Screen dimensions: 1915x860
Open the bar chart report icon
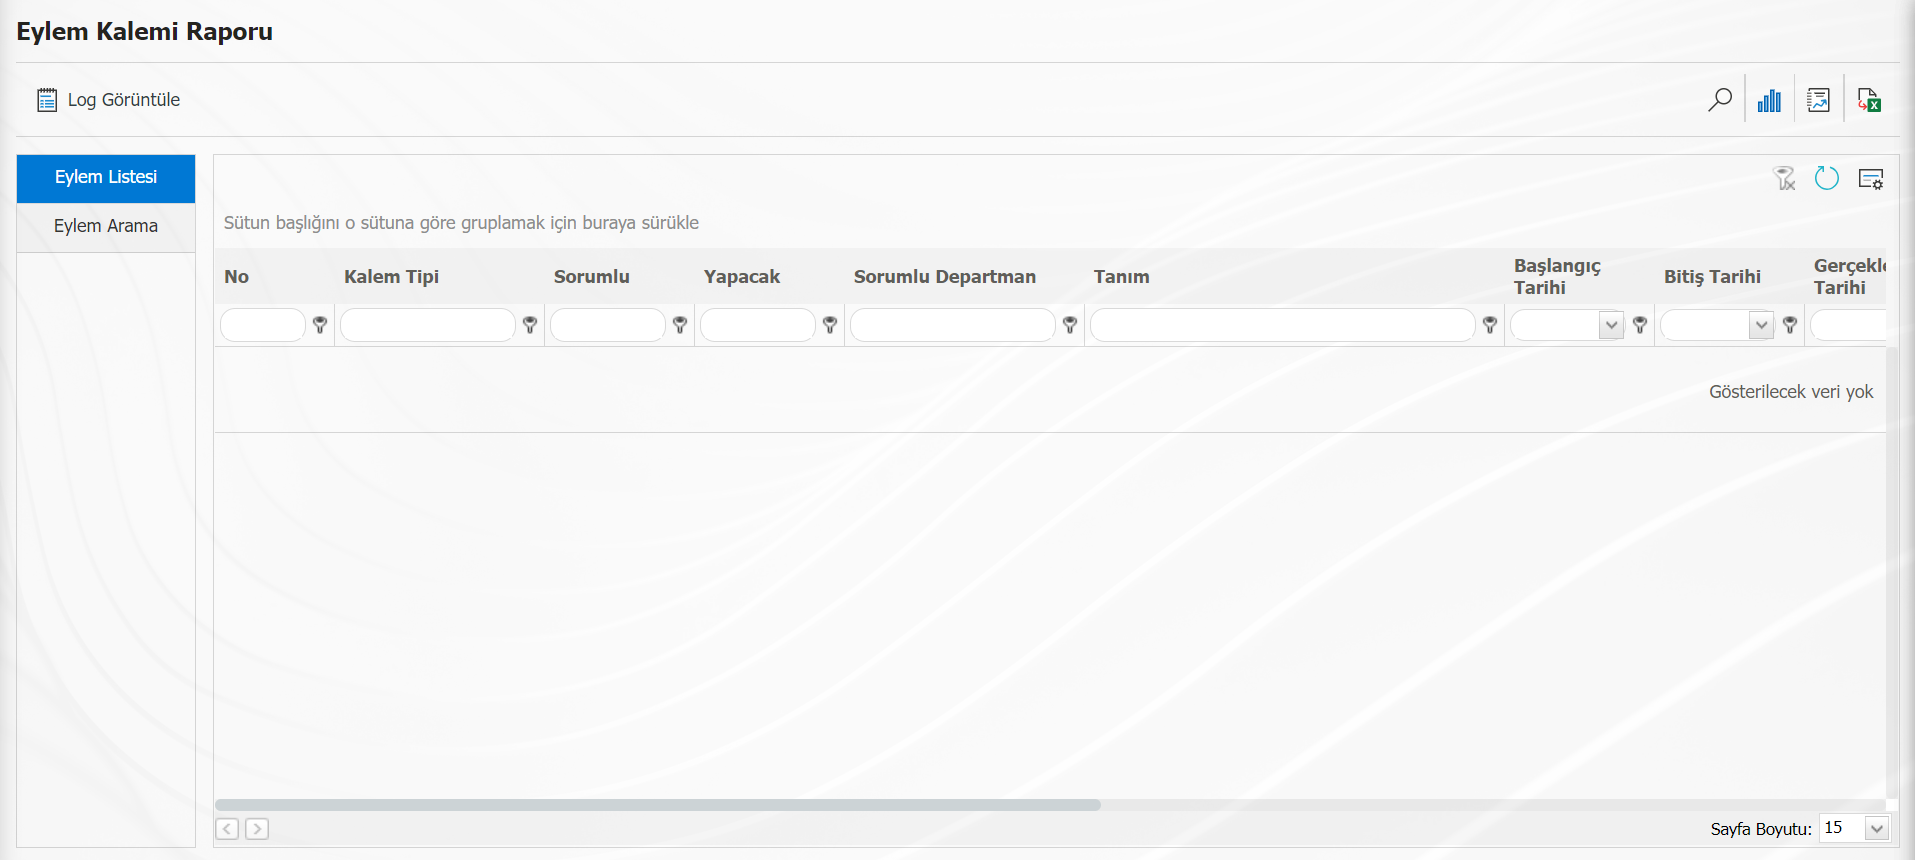(1769, 100)
